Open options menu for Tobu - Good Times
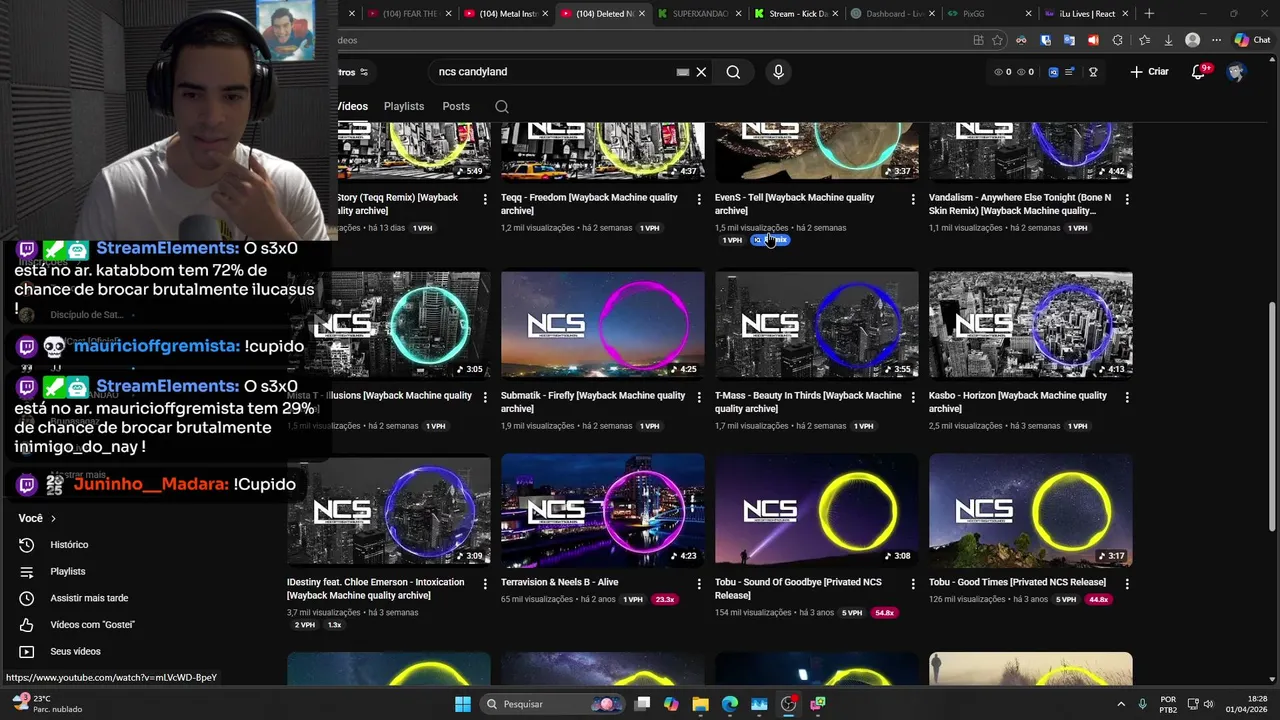Screen dimensions: 1280x720 pyautogui.click(x=1127, y=584)
